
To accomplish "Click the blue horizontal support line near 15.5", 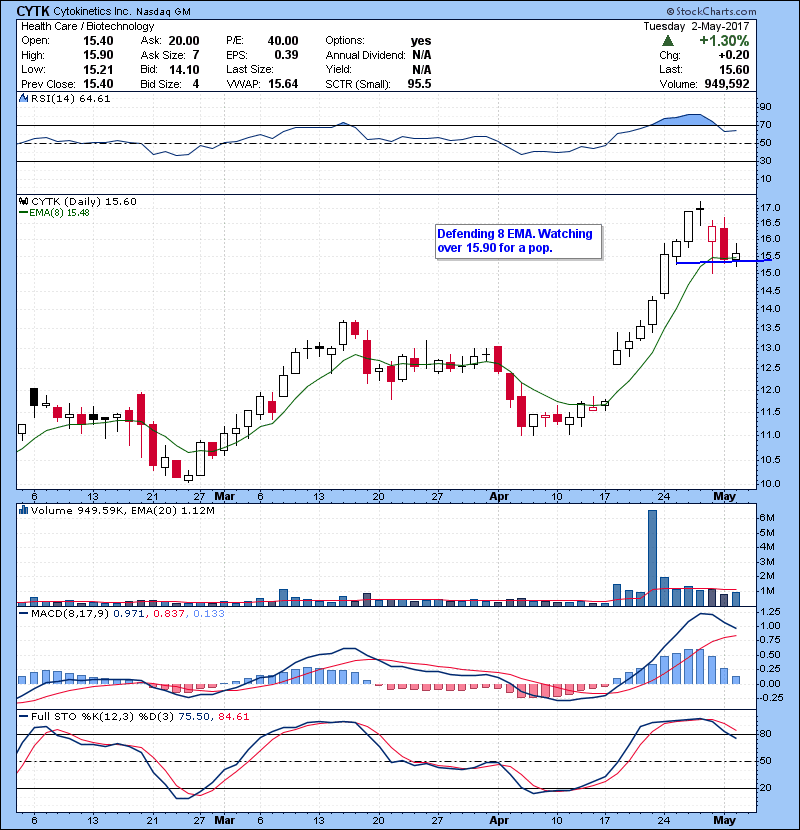I will point(724,261).
